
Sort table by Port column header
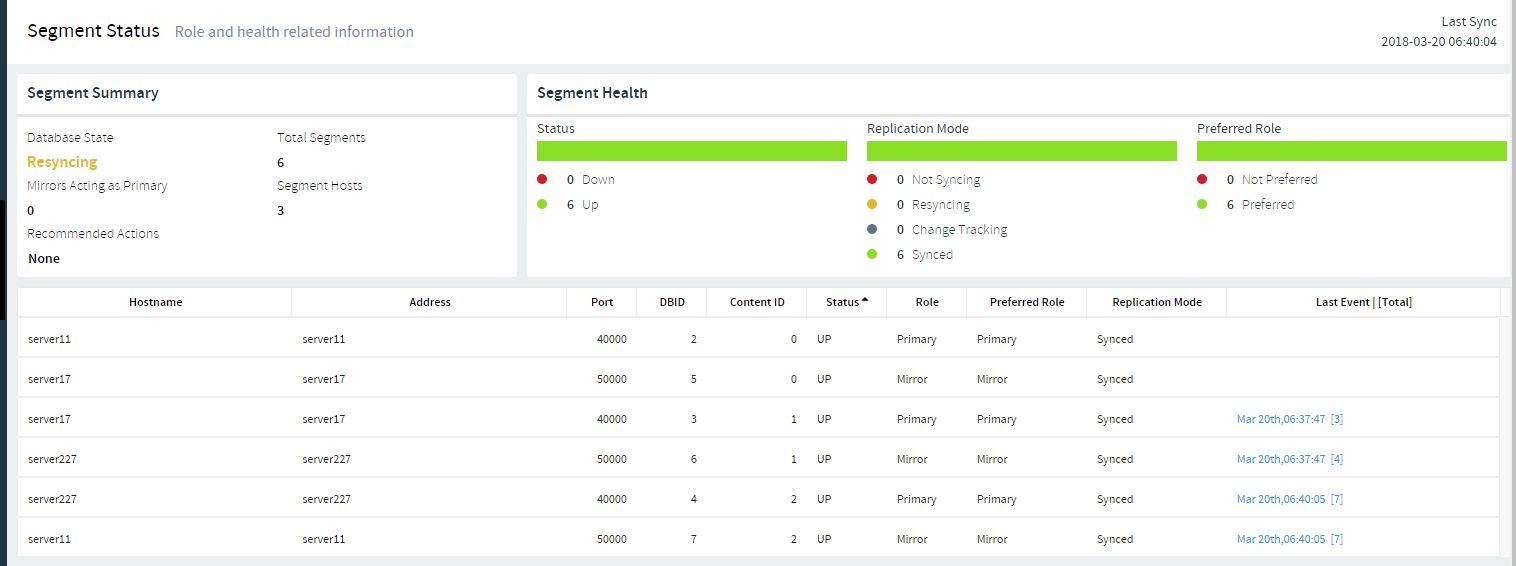point(601,302)
